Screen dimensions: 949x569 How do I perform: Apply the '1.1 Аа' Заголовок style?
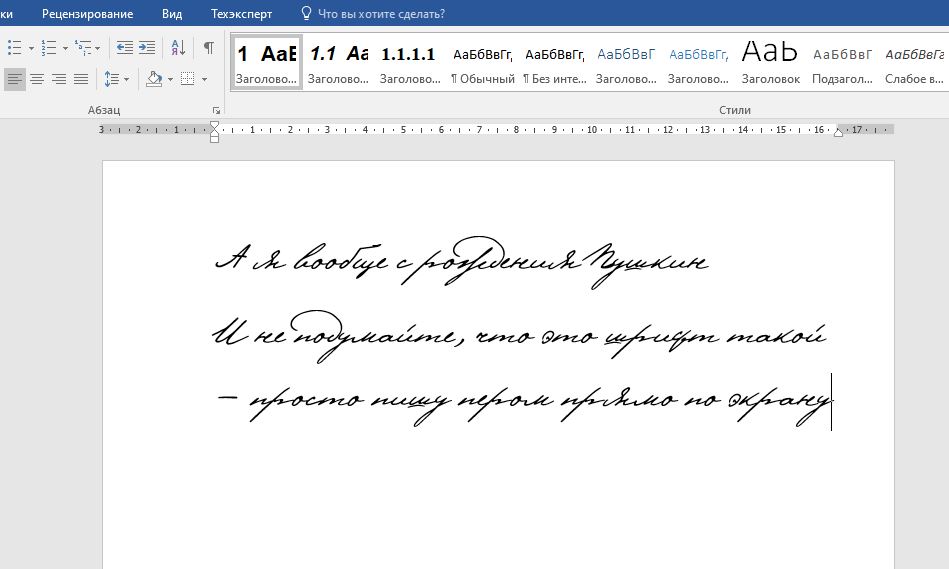(338, 62)
